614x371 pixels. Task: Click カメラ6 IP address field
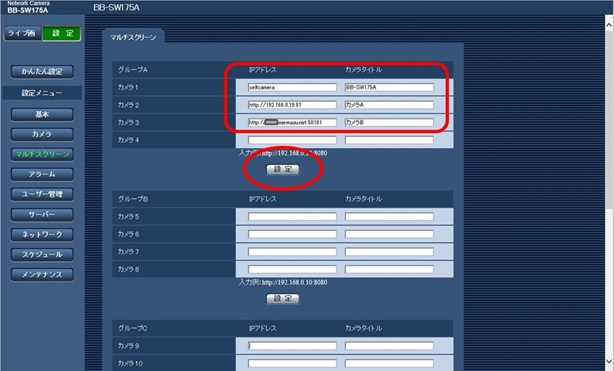pos(292,234)
